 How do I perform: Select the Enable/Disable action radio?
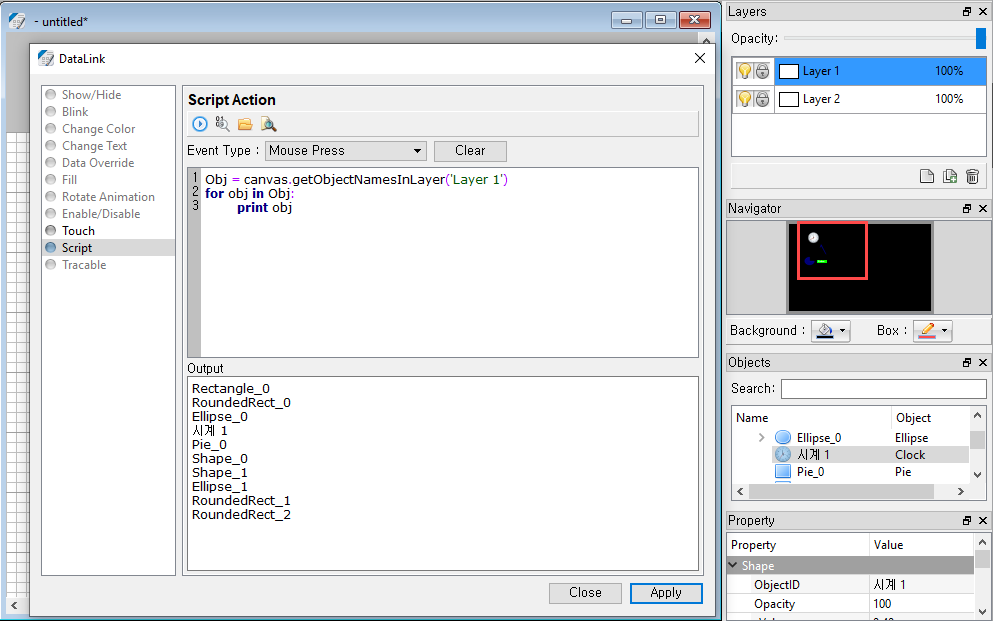coord(51,214)
